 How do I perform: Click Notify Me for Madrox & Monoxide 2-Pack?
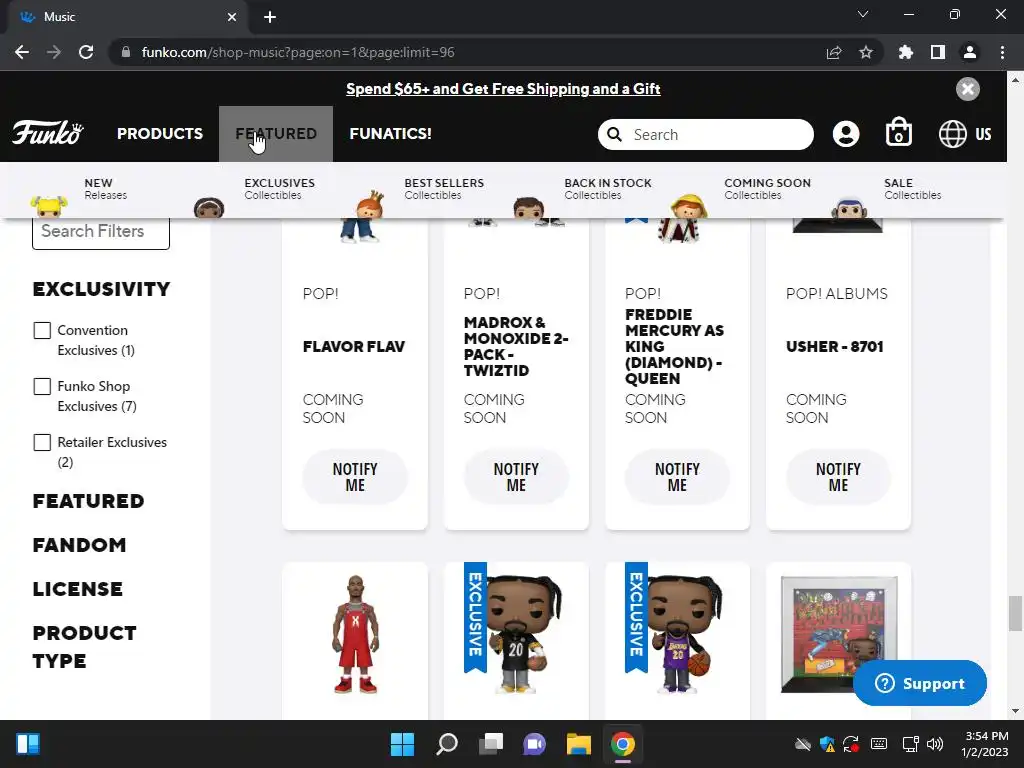pos(516,477)
